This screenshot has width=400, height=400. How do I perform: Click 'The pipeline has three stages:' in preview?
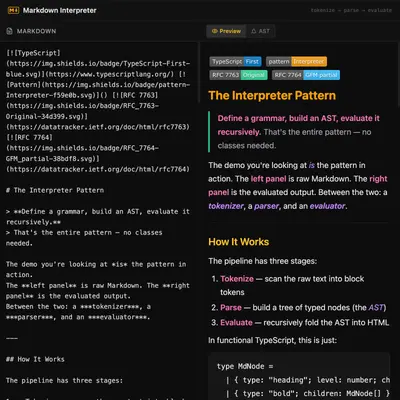click(x=263, y=261)
